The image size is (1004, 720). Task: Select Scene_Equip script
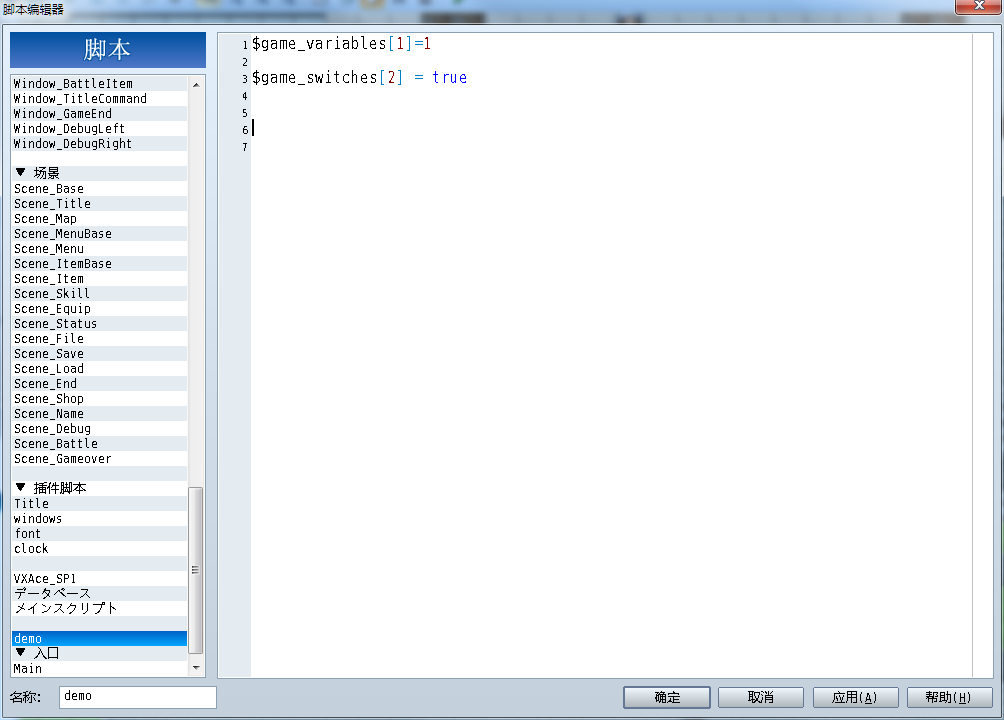[x=99, y=309]
